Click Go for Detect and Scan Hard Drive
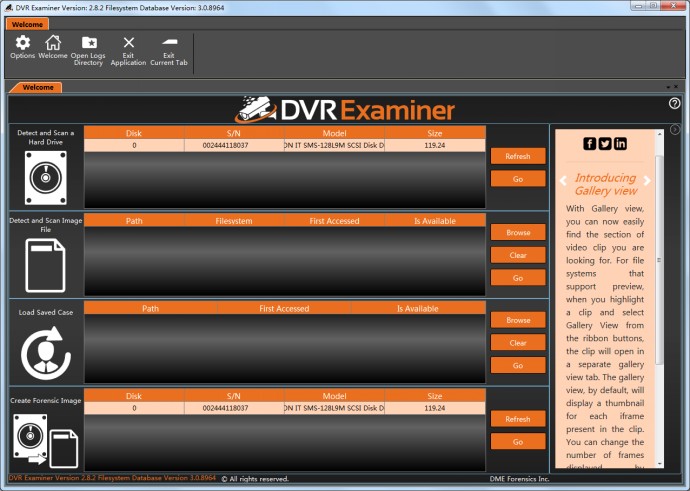 pyautogui.click(x=518, y=179)
